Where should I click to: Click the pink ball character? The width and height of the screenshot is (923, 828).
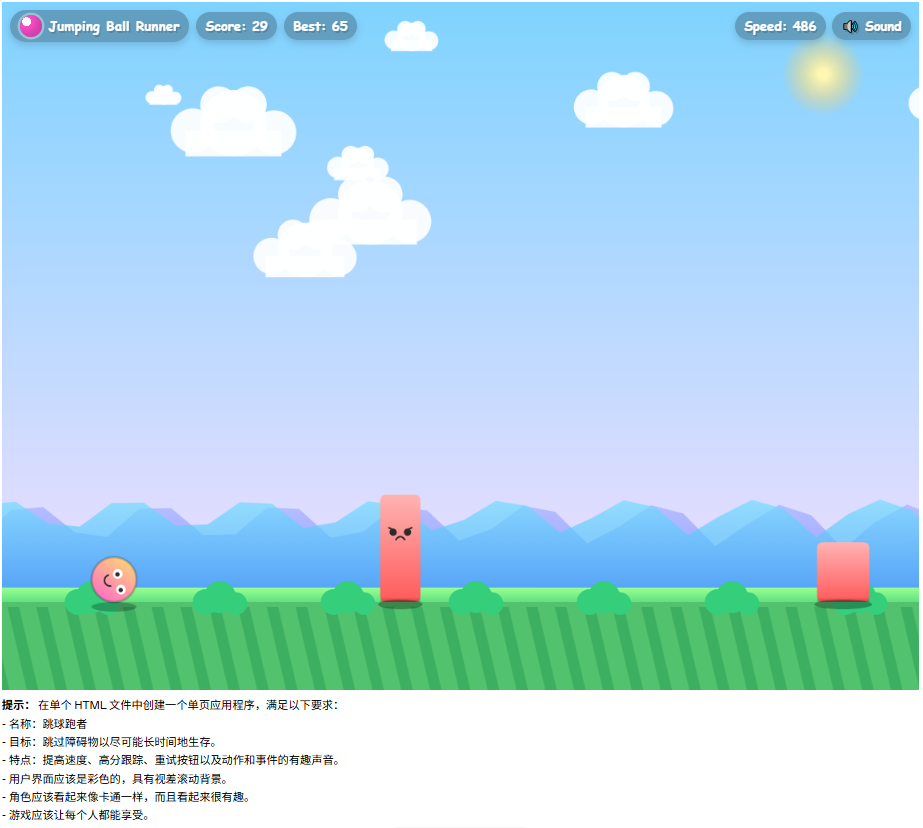(114, 580)
